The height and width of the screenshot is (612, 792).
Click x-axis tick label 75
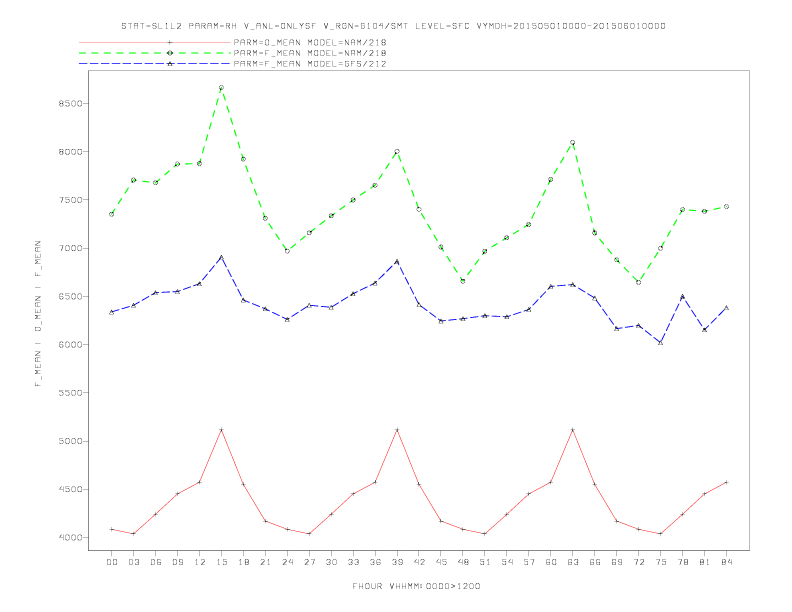coord(660,562)
